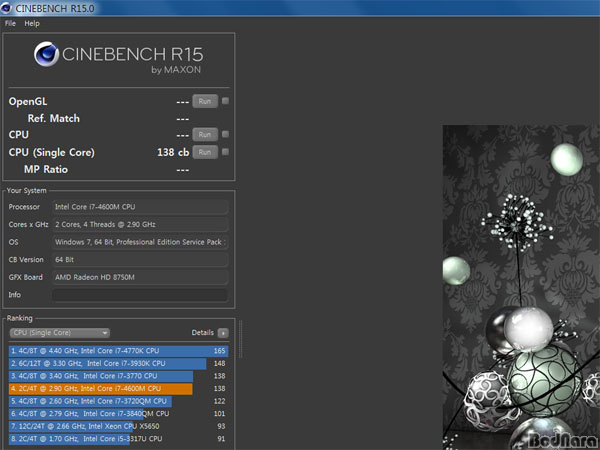Image resolution: width=600 pixels, height=450 pixels.
Task: Select ranking row Intel Core i7-3930K CPU
Action: 118,364
